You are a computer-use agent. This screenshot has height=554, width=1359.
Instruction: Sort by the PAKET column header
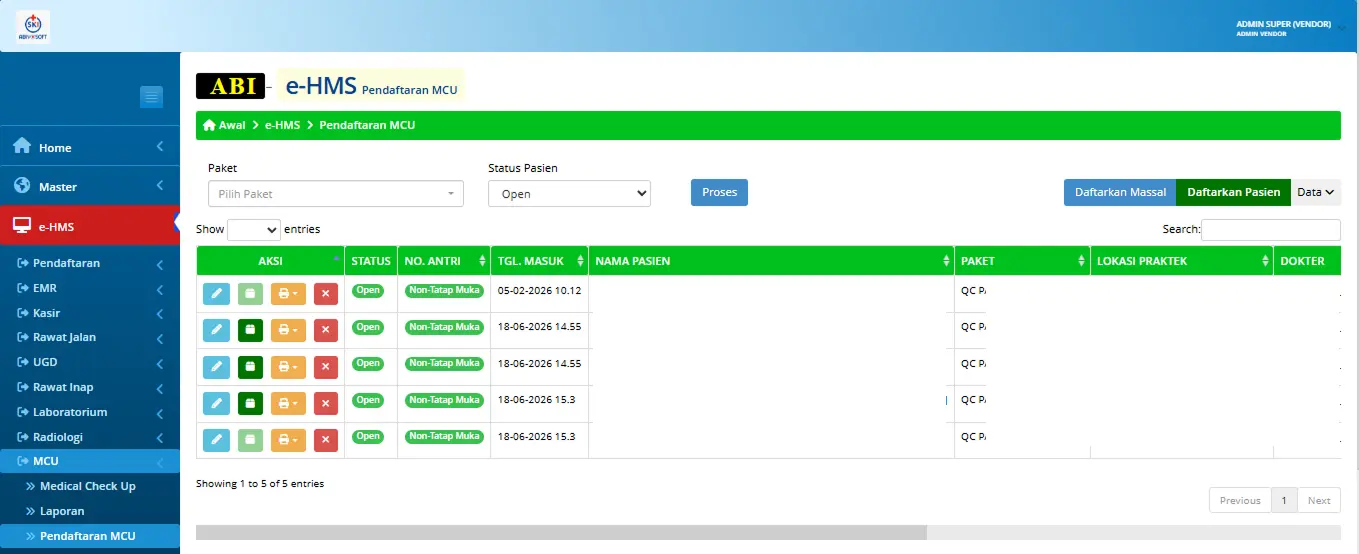(x=1022, y=261)
